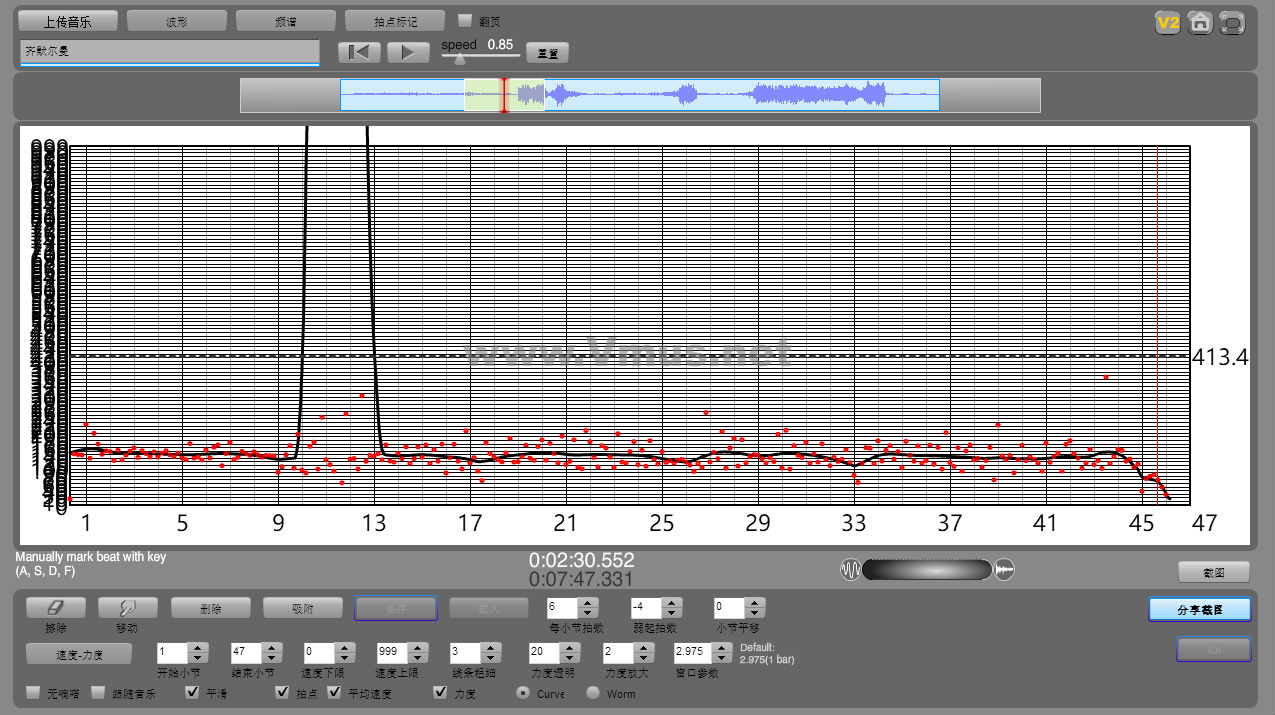The image size is (1275, 715).
Task: Enable the 翻页 page-turn checkbox
Action: pos(465,20)
